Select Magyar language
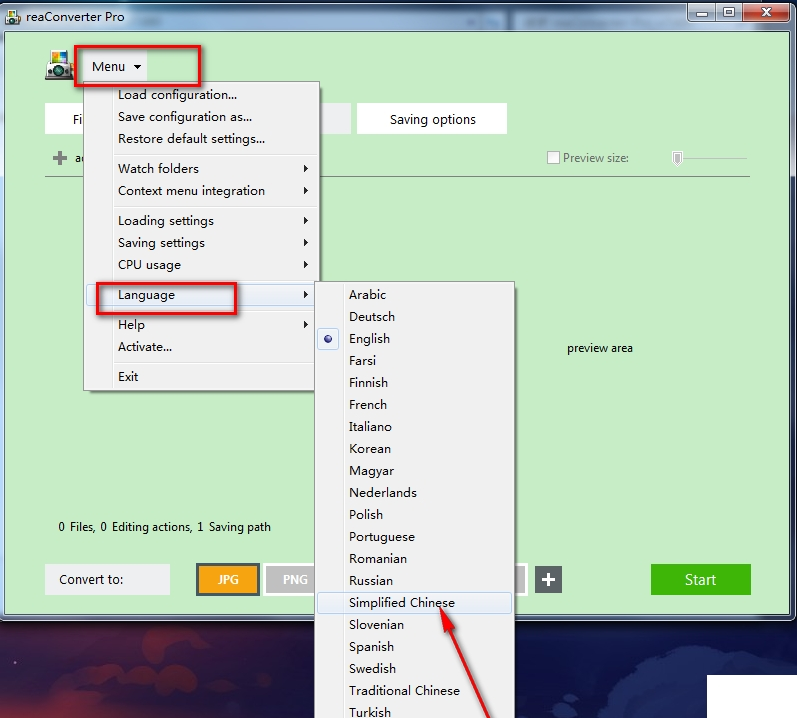The width and height of the screenshot is (797, 718). [414, 471]
